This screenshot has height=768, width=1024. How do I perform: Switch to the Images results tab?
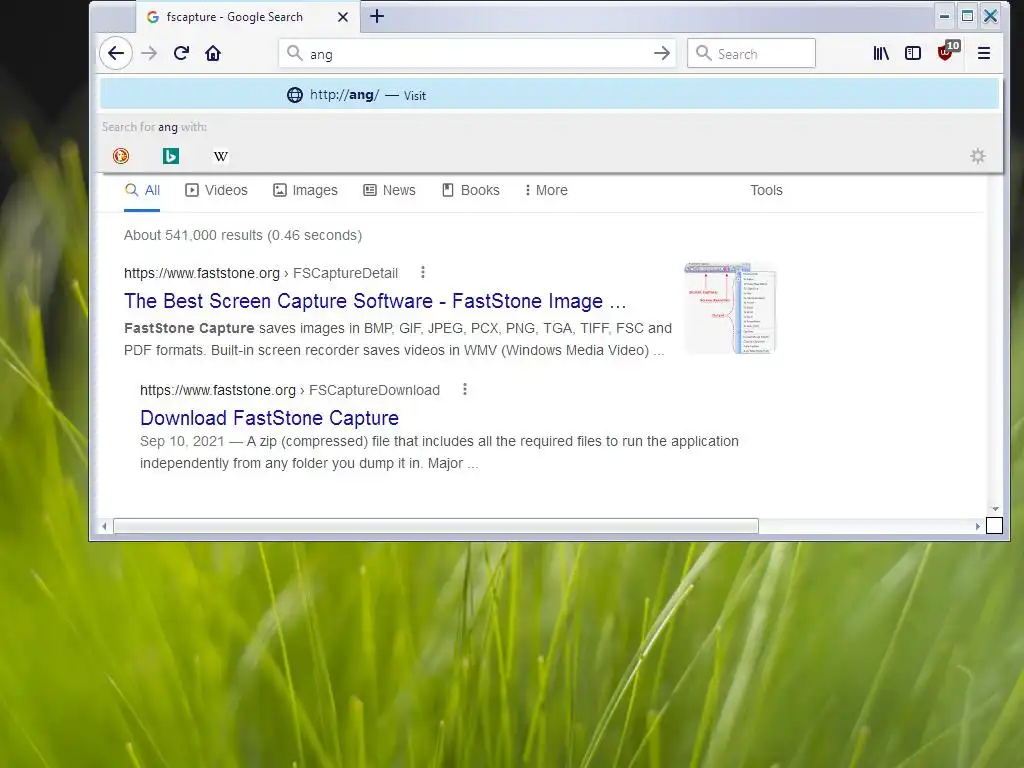pos(305,191)
